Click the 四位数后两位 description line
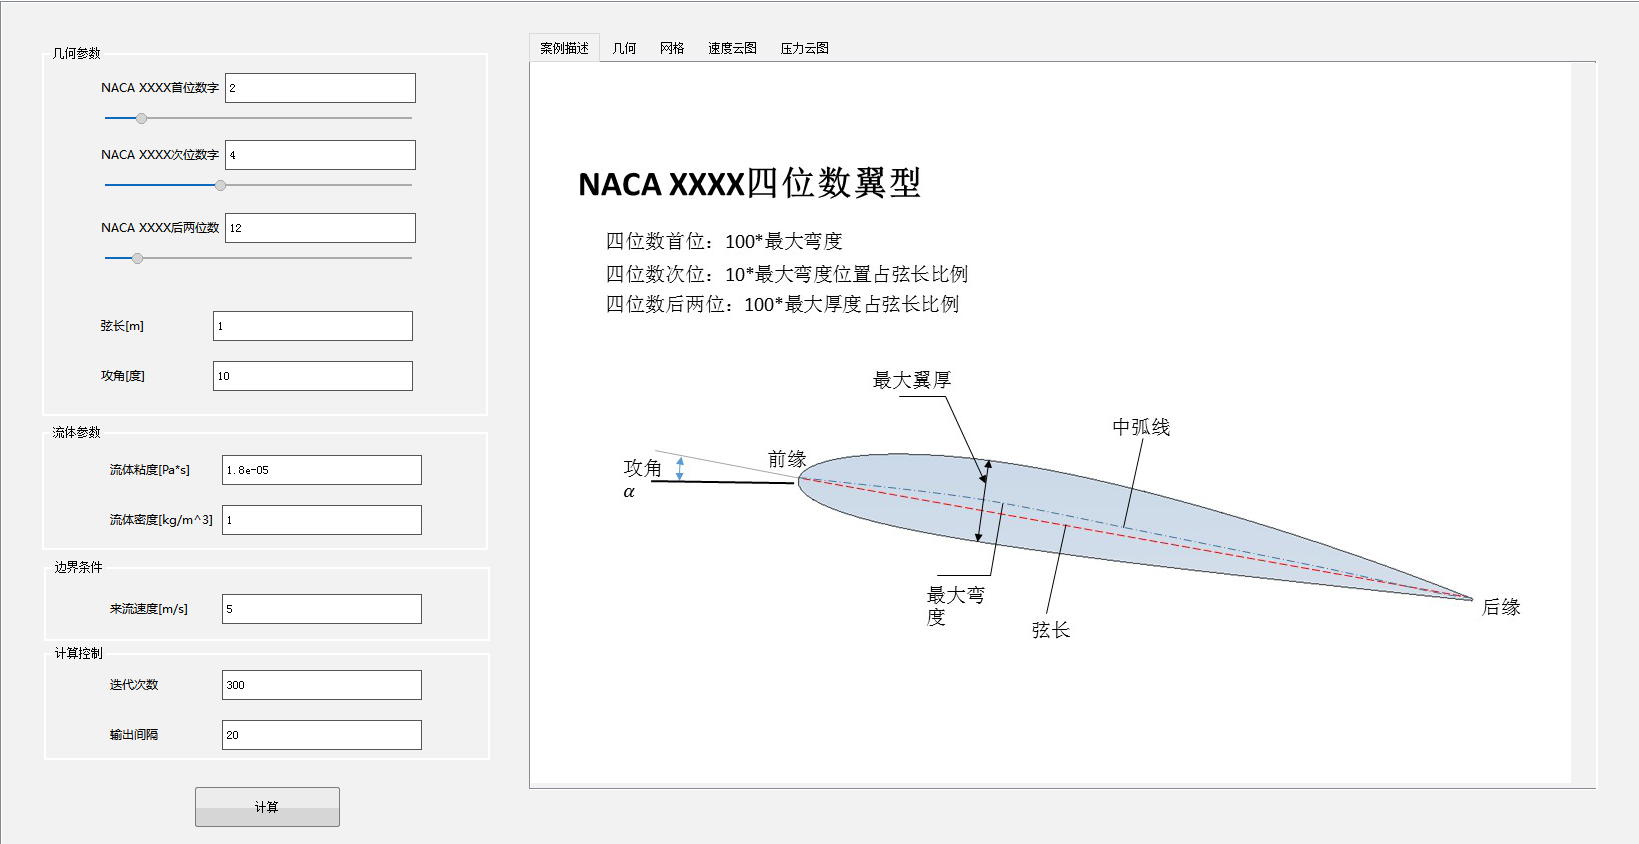1639x844 pixels. [782, 304]
